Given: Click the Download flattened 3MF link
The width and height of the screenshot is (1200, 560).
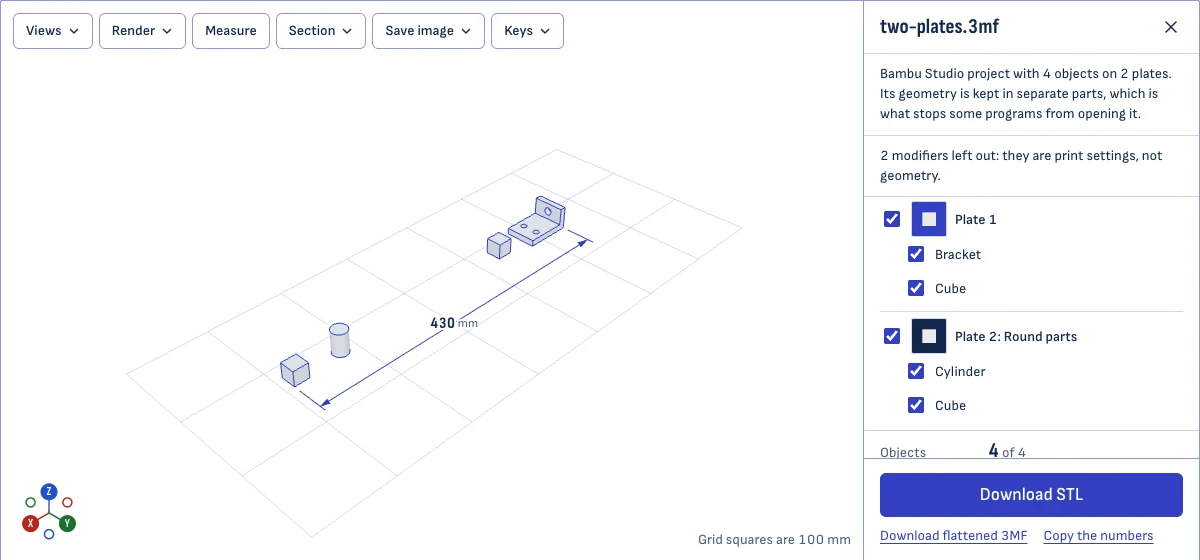Looking at the screenshot, I should click(953, 536).
